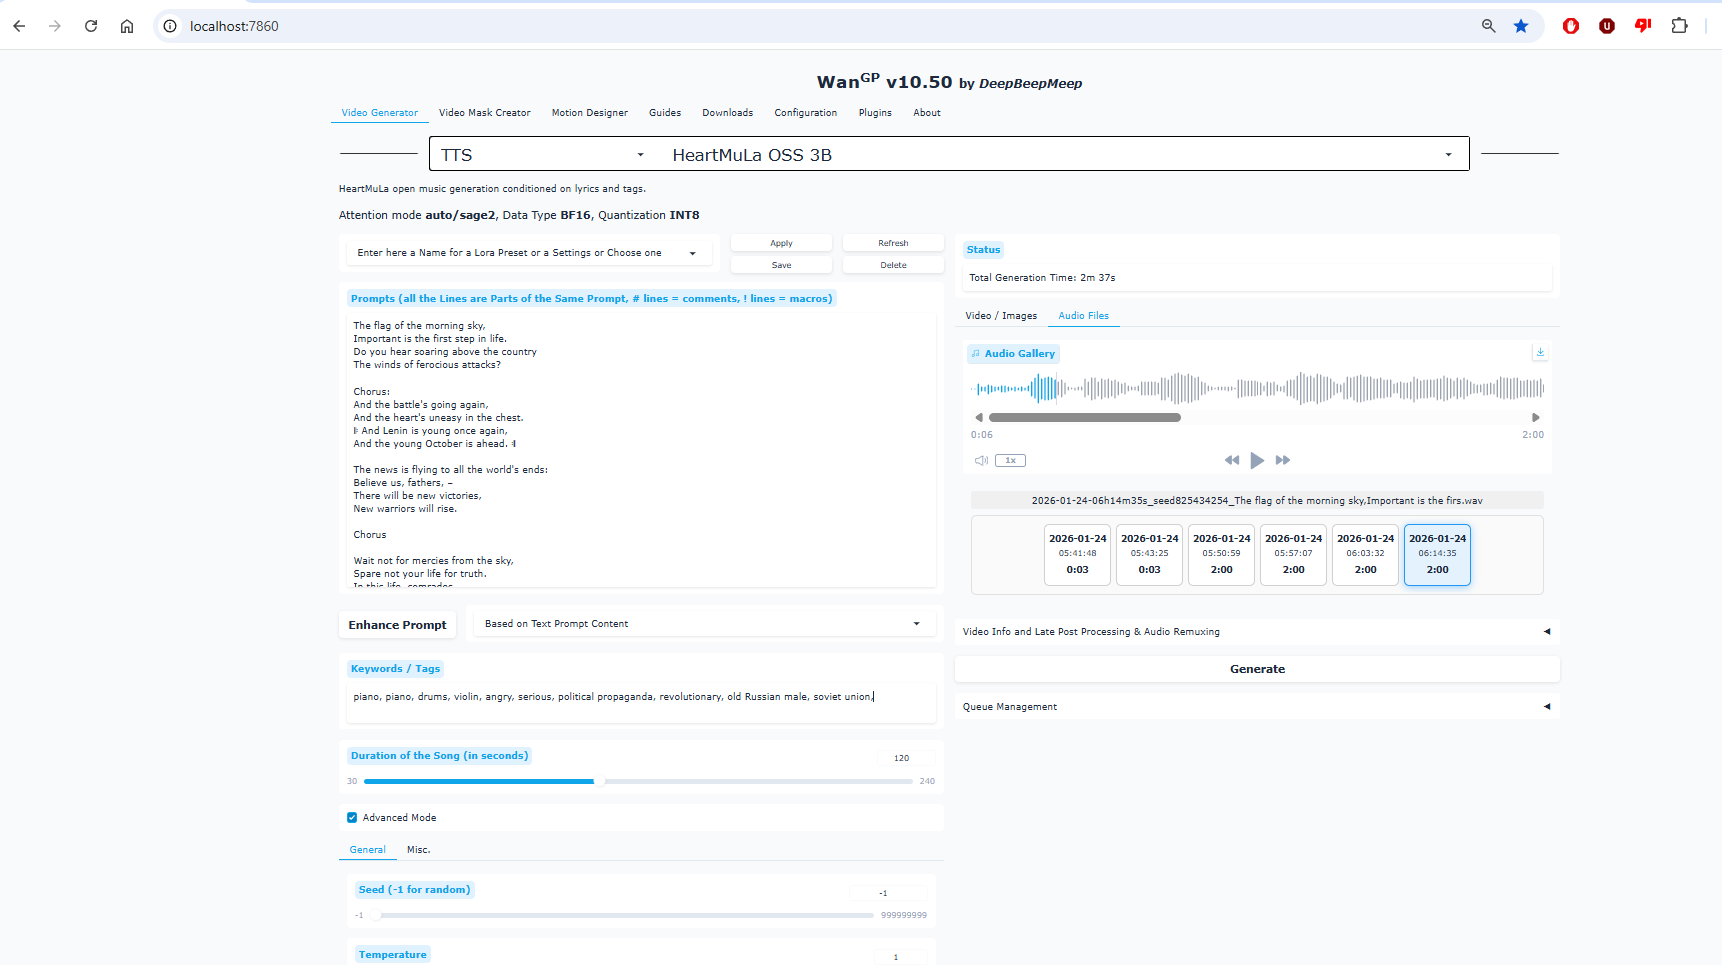1722x965 pixels.
Task: Open the HeartMuLa OSS 3B model dropdown
Action: pos(1062,155)
